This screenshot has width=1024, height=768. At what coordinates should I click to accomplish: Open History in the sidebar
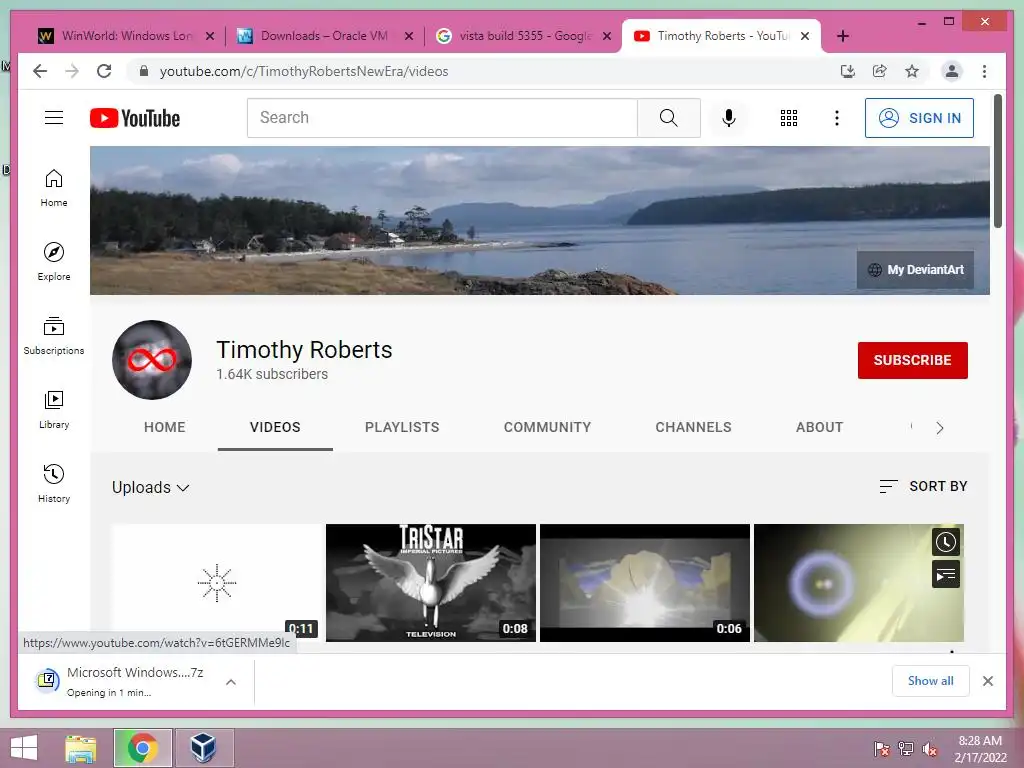[54, 483]
